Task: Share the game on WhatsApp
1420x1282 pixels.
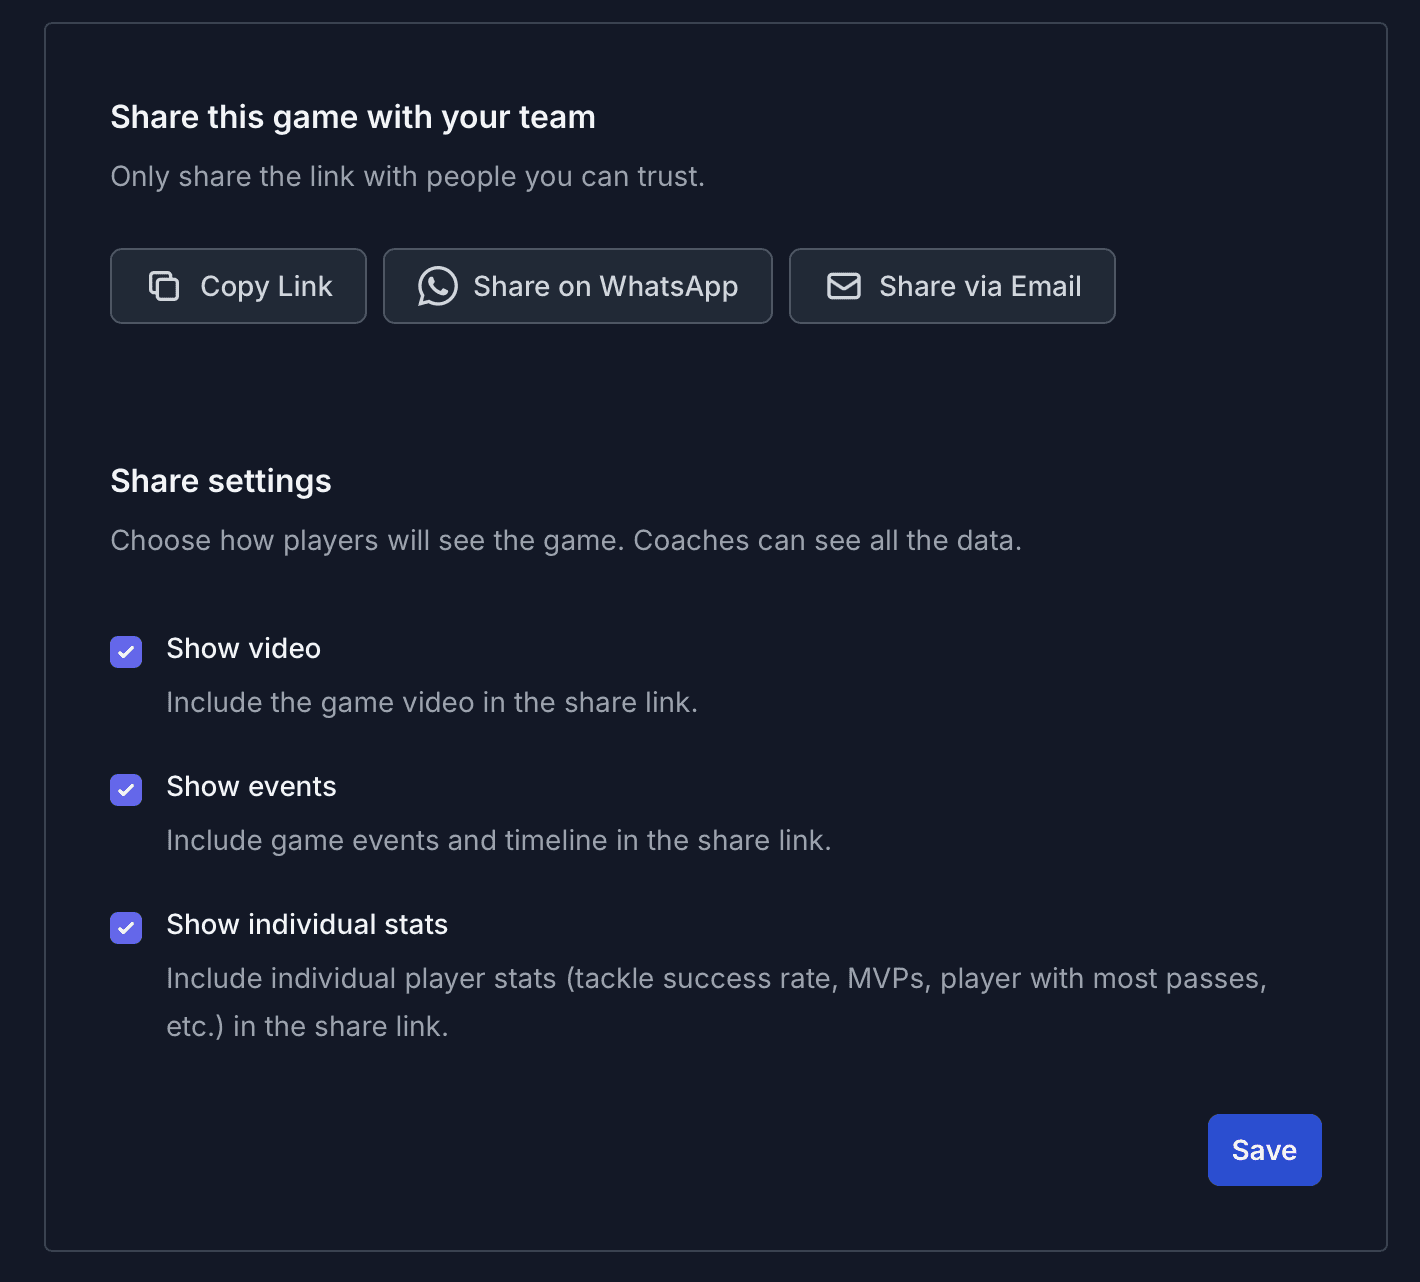Action: (578, 286)
